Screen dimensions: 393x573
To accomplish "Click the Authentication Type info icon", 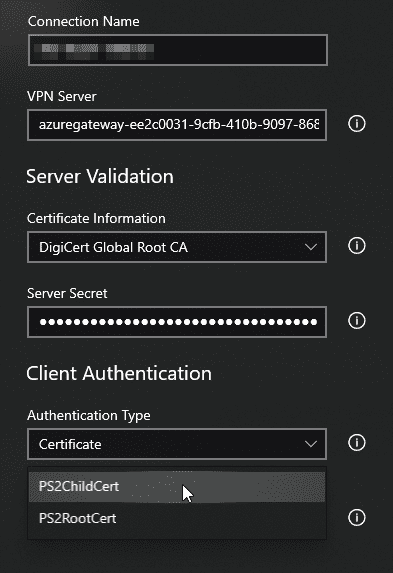I will pos(356,443).
